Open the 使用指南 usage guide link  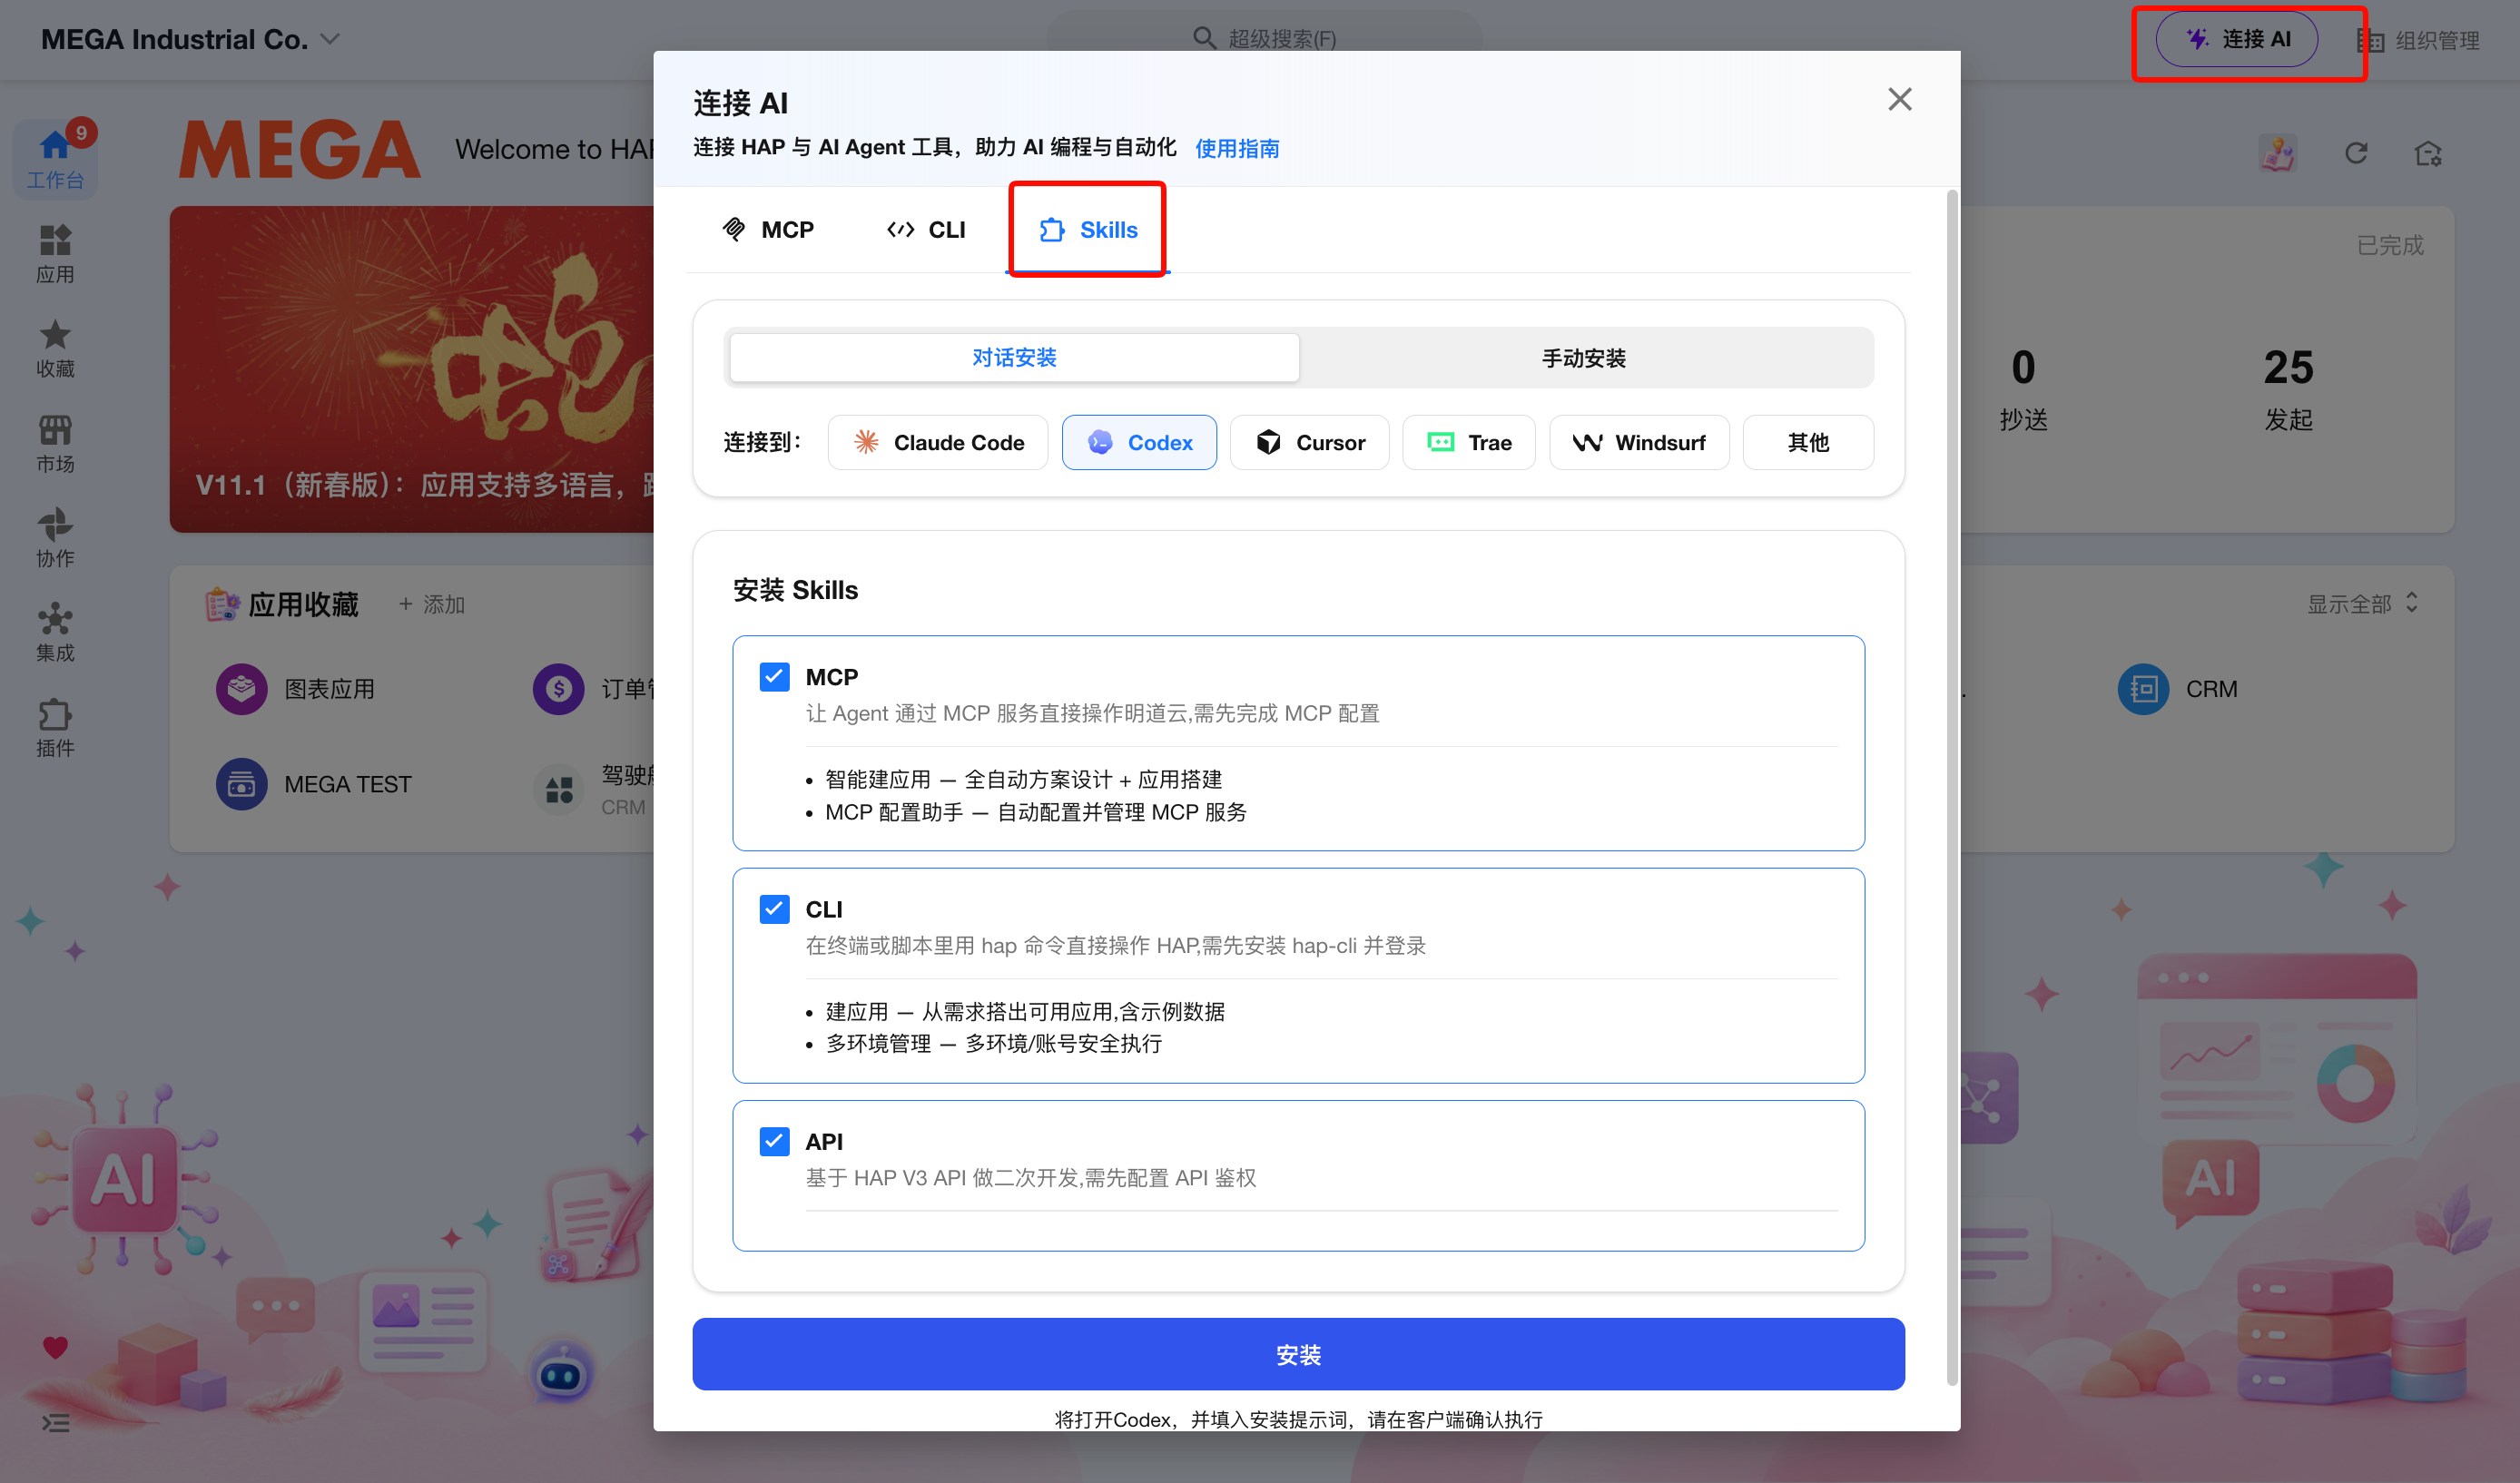1237,148
